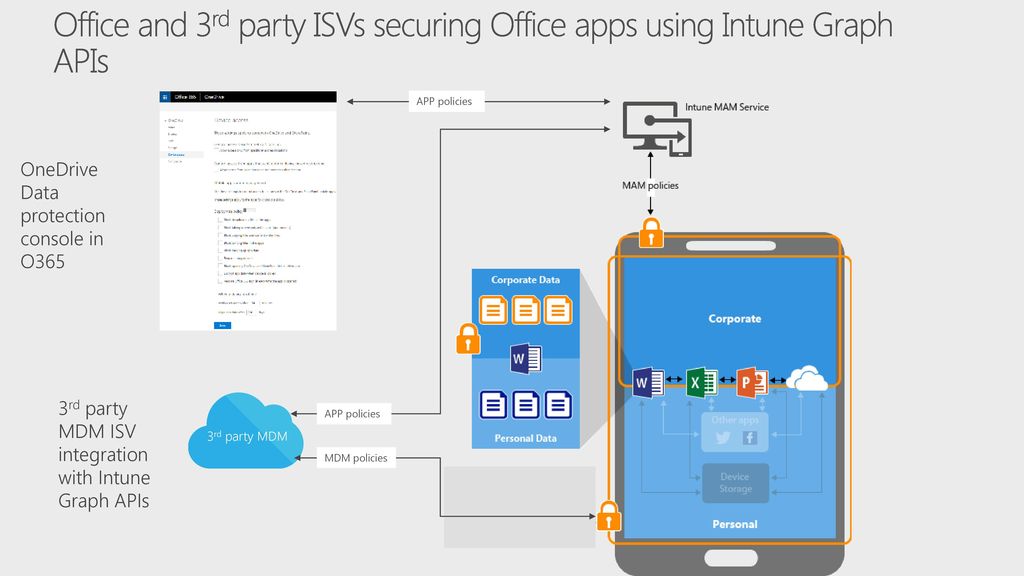Click the OneDrive cloud icon on the phone
The width and height of the screenshot is (1024, 576).
(x=807, y=379)
